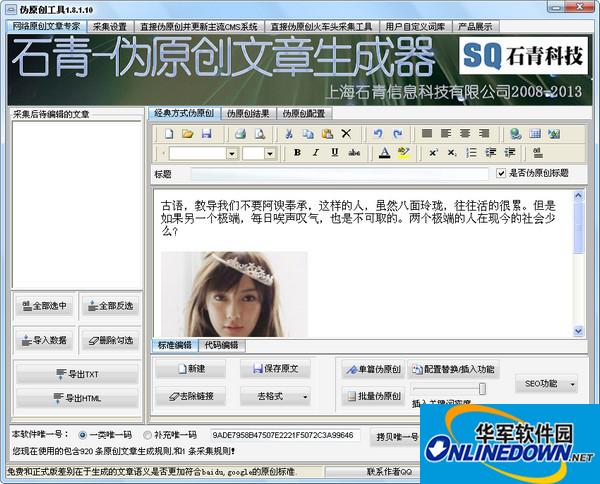Screen dimensions: 600x484
Task: Open the 产品展示 tab
Action: [x=475, y=27]
